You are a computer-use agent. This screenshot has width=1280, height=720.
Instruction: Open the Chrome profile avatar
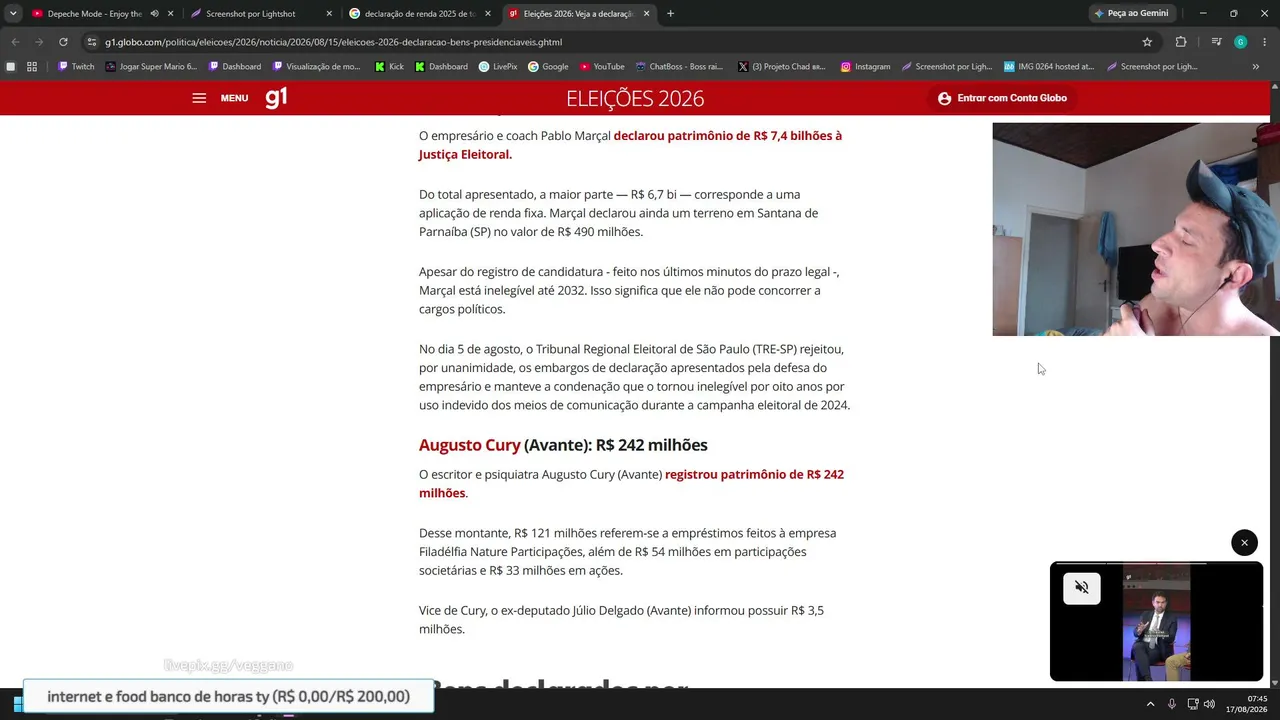tap(1240, 42)
